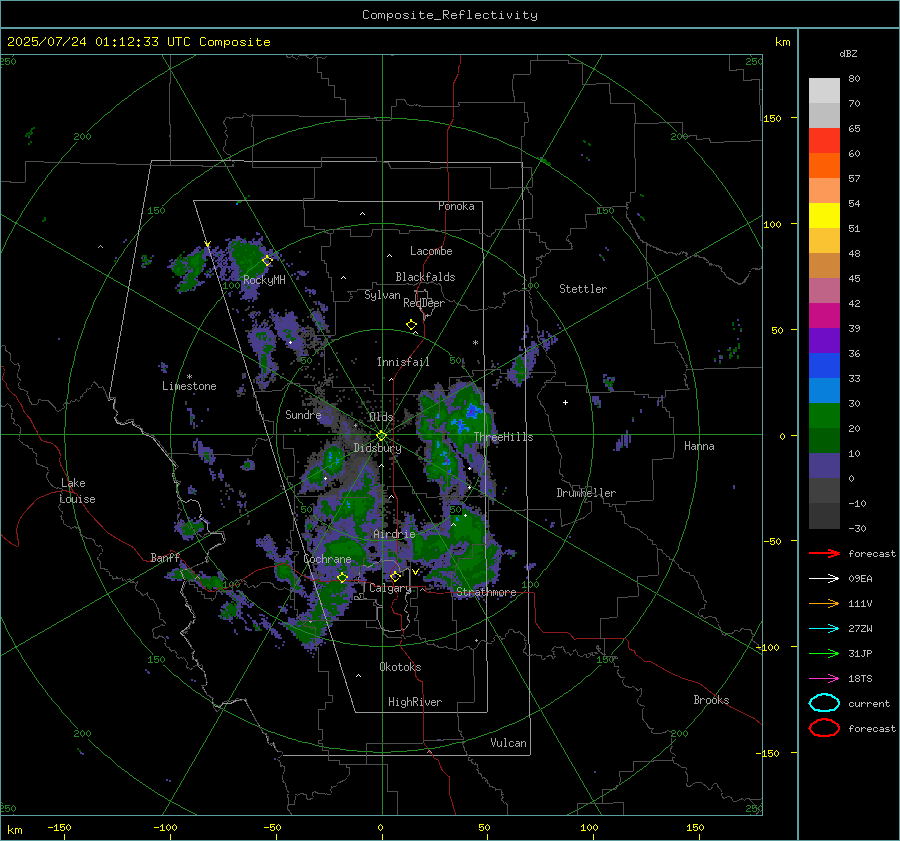
Task: Click the Limestone label
Action: click(x=189, y=386)
